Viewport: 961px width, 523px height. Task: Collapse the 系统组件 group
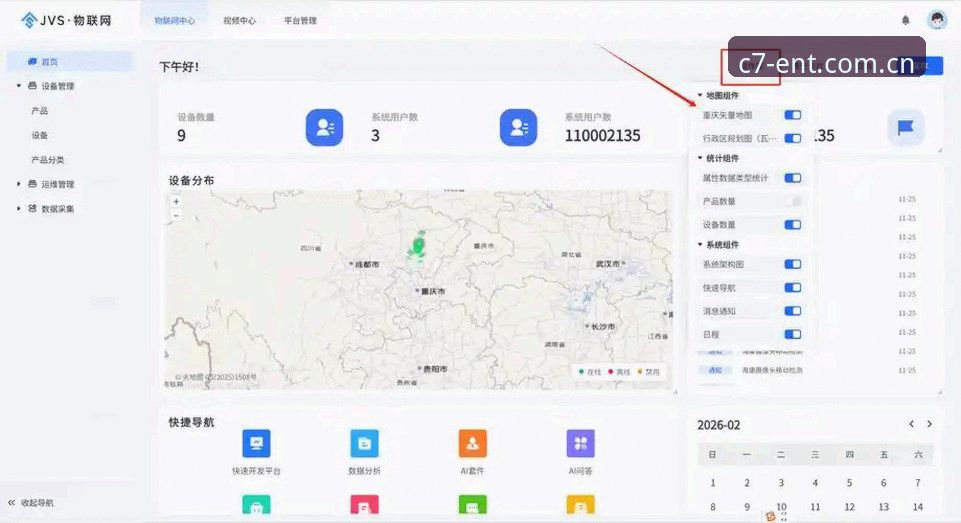[700, 244]
